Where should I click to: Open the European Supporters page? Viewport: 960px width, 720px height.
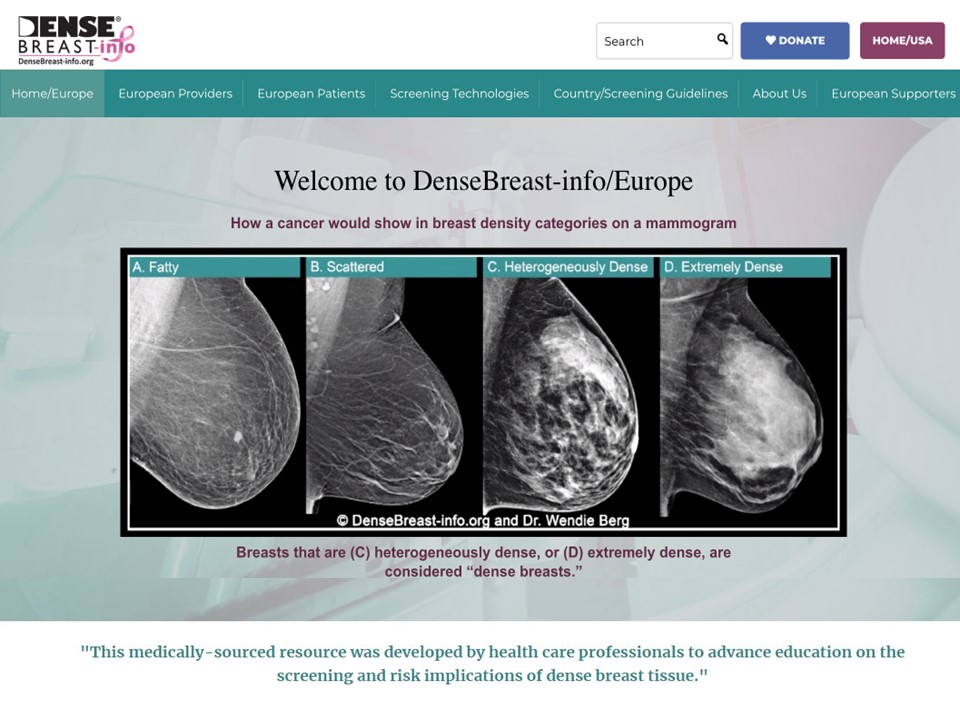pyautogui.click(x=892, y=93)
